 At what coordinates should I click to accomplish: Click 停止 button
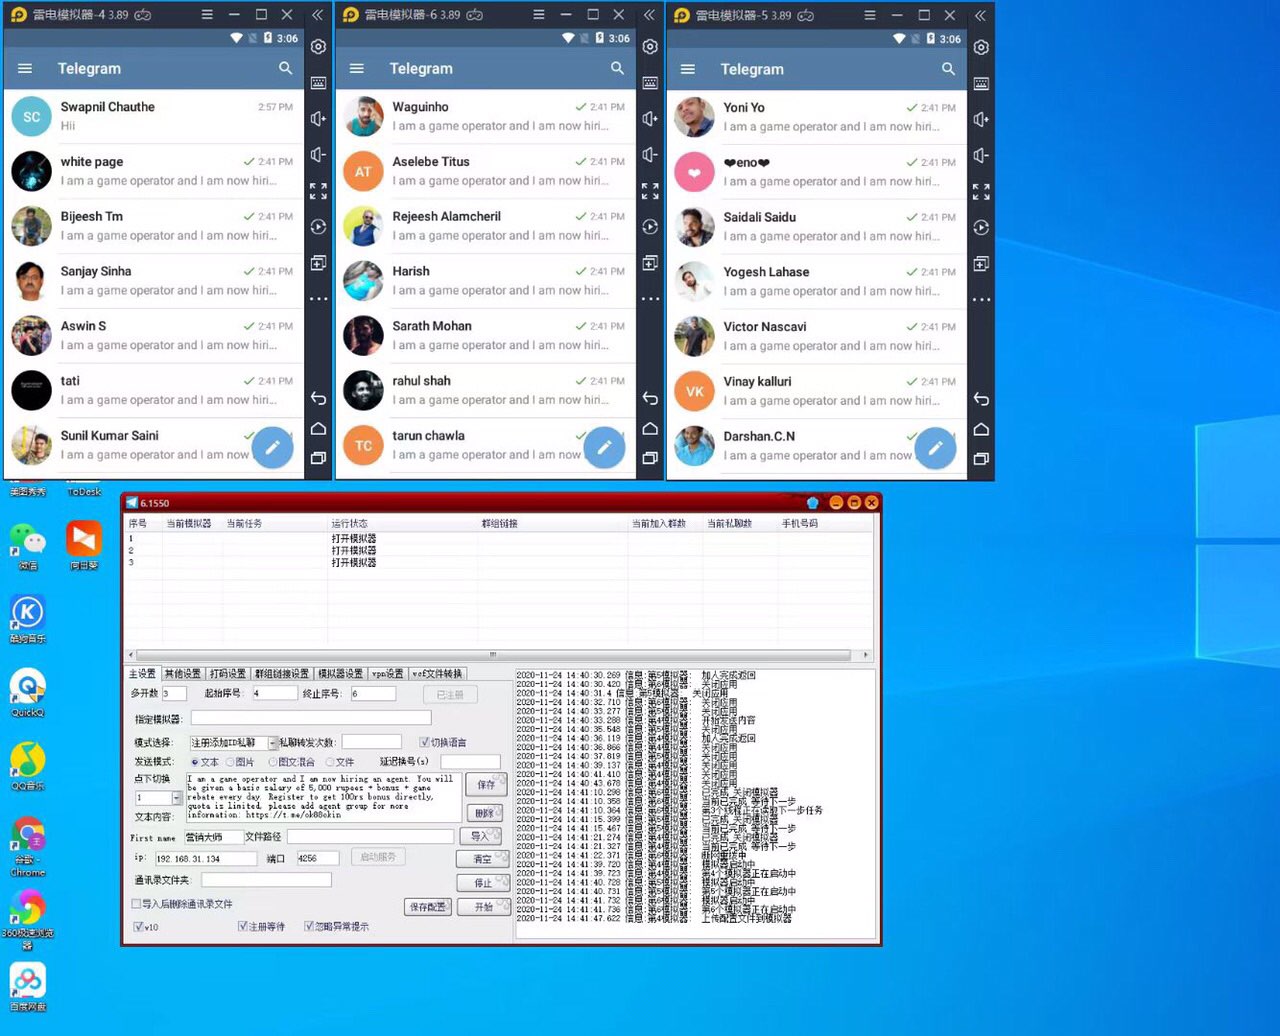pos(484,883)
